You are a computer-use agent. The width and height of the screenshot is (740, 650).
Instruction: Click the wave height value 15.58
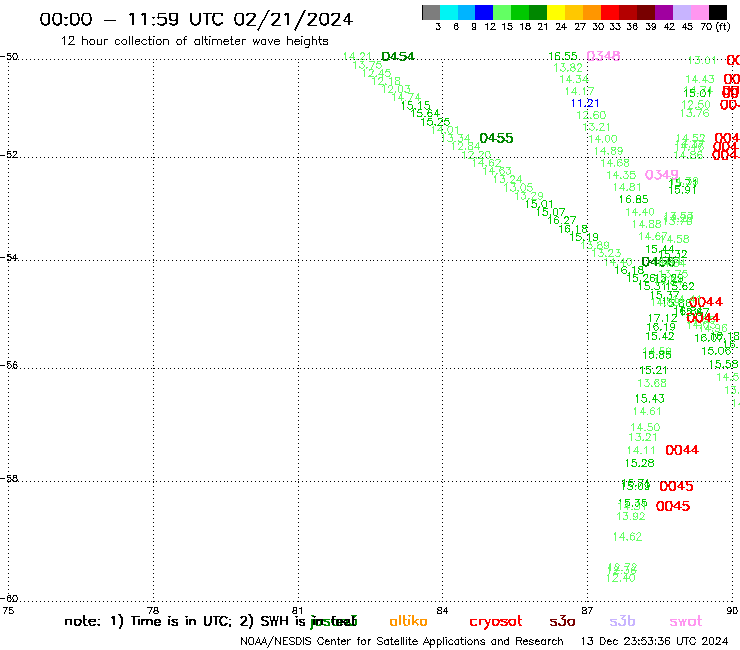tap(723, 364)
